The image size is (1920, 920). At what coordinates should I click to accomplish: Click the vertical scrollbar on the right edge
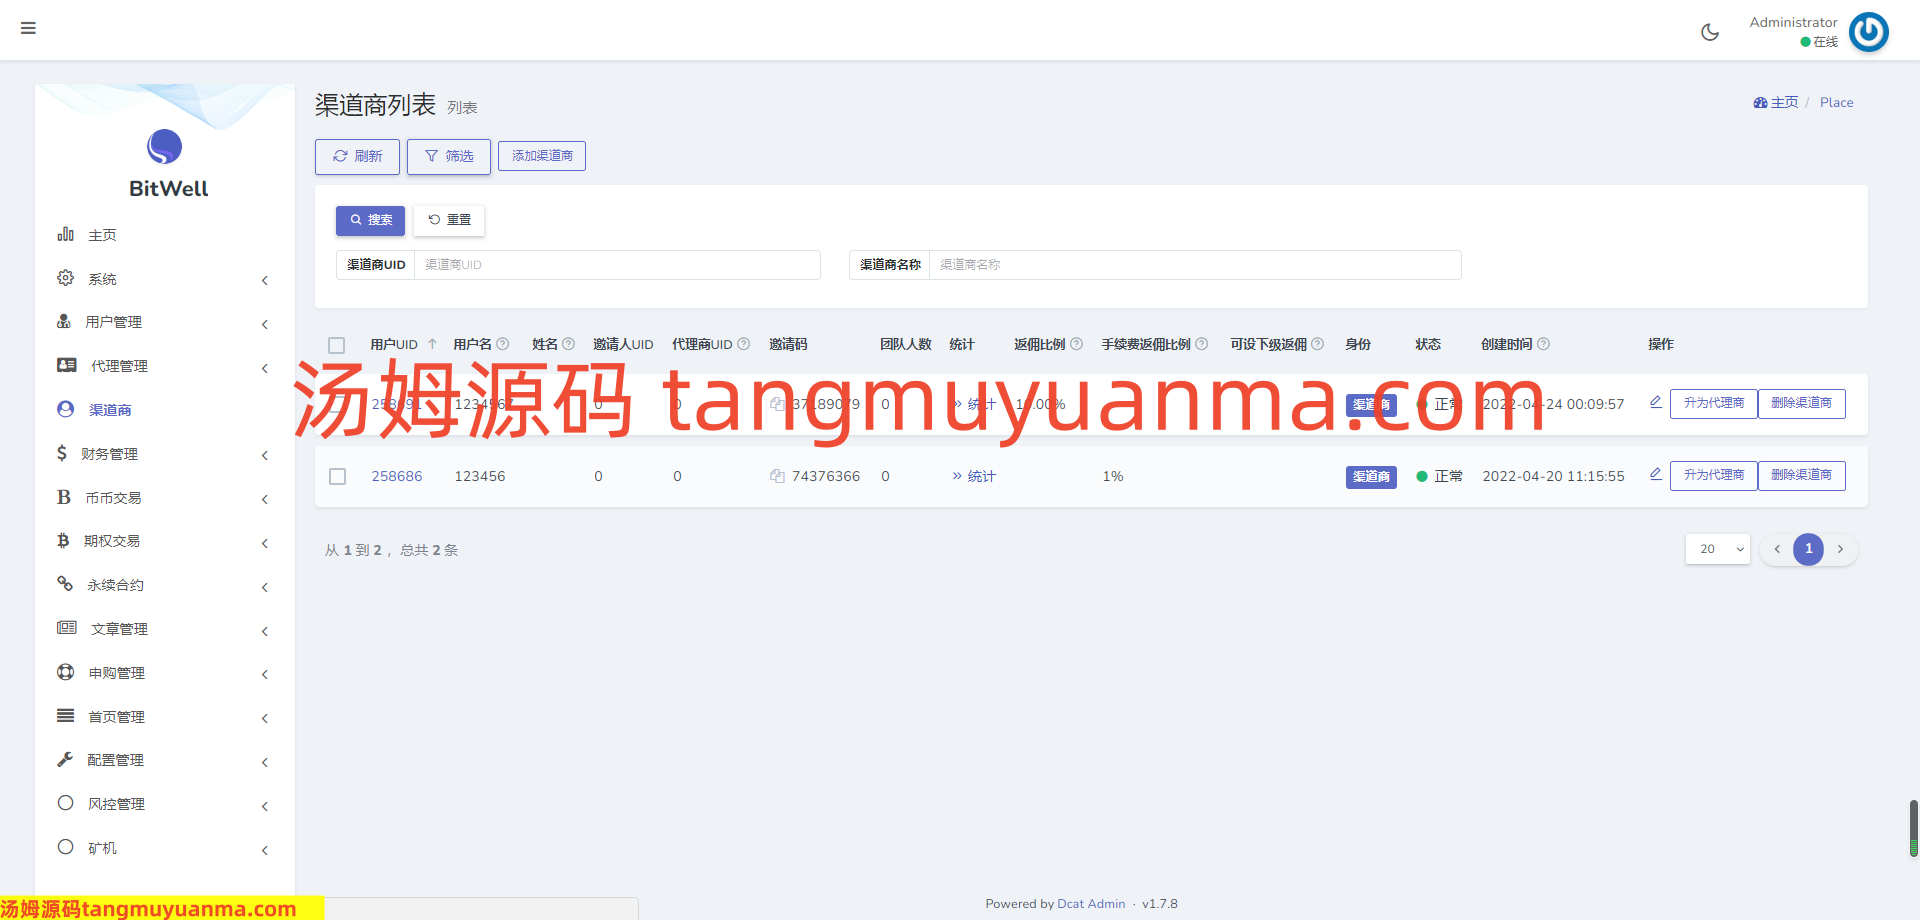point(1913,828)
